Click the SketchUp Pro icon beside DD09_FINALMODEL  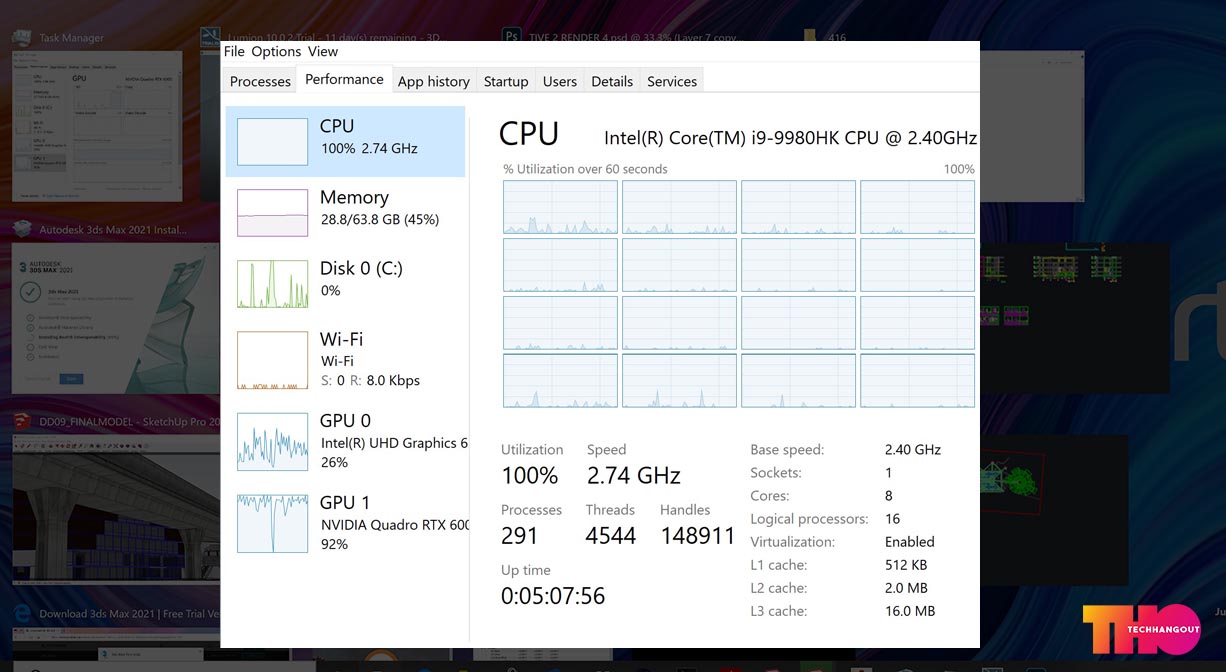click(21, 421)
